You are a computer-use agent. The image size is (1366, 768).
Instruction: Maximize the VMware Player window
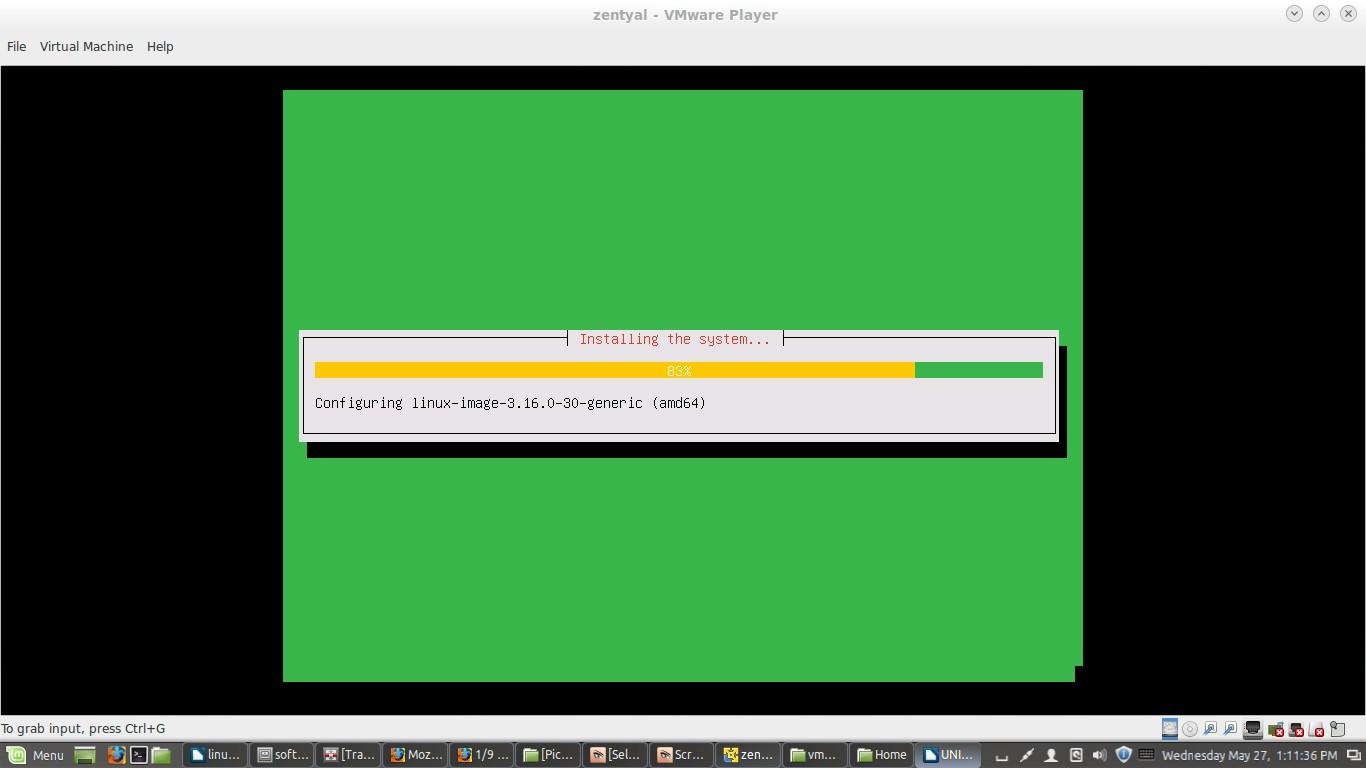pyautogui.click(x=1321, y=13)
